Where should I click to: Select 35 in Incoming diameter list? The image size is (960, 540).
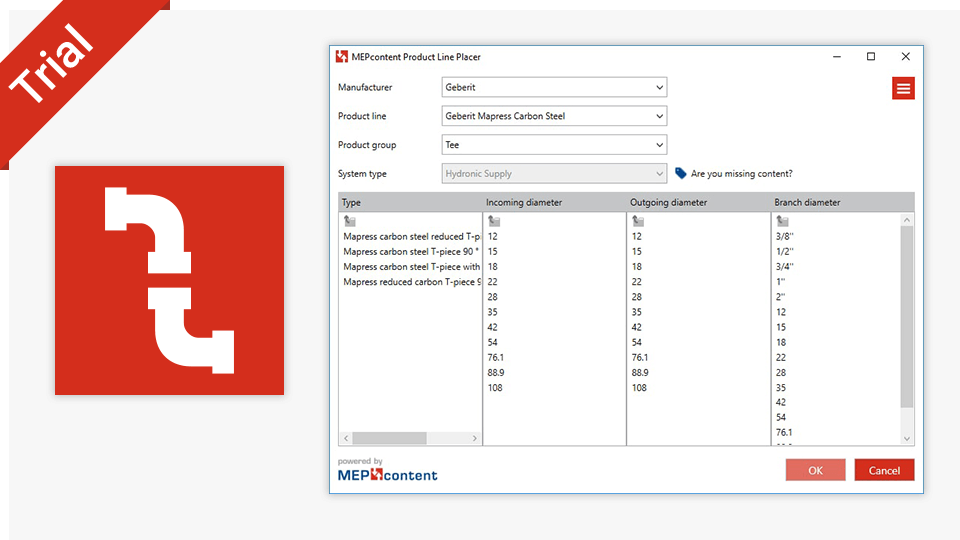coord(492,312)
